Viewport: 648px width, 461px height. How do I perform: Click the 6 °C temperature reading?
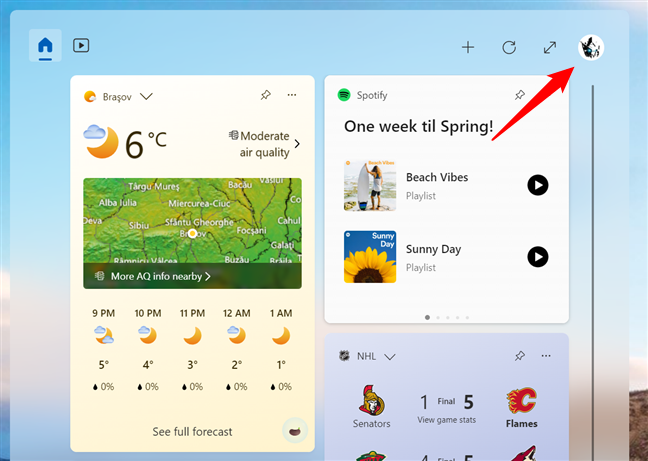click(x=145, y=144)
